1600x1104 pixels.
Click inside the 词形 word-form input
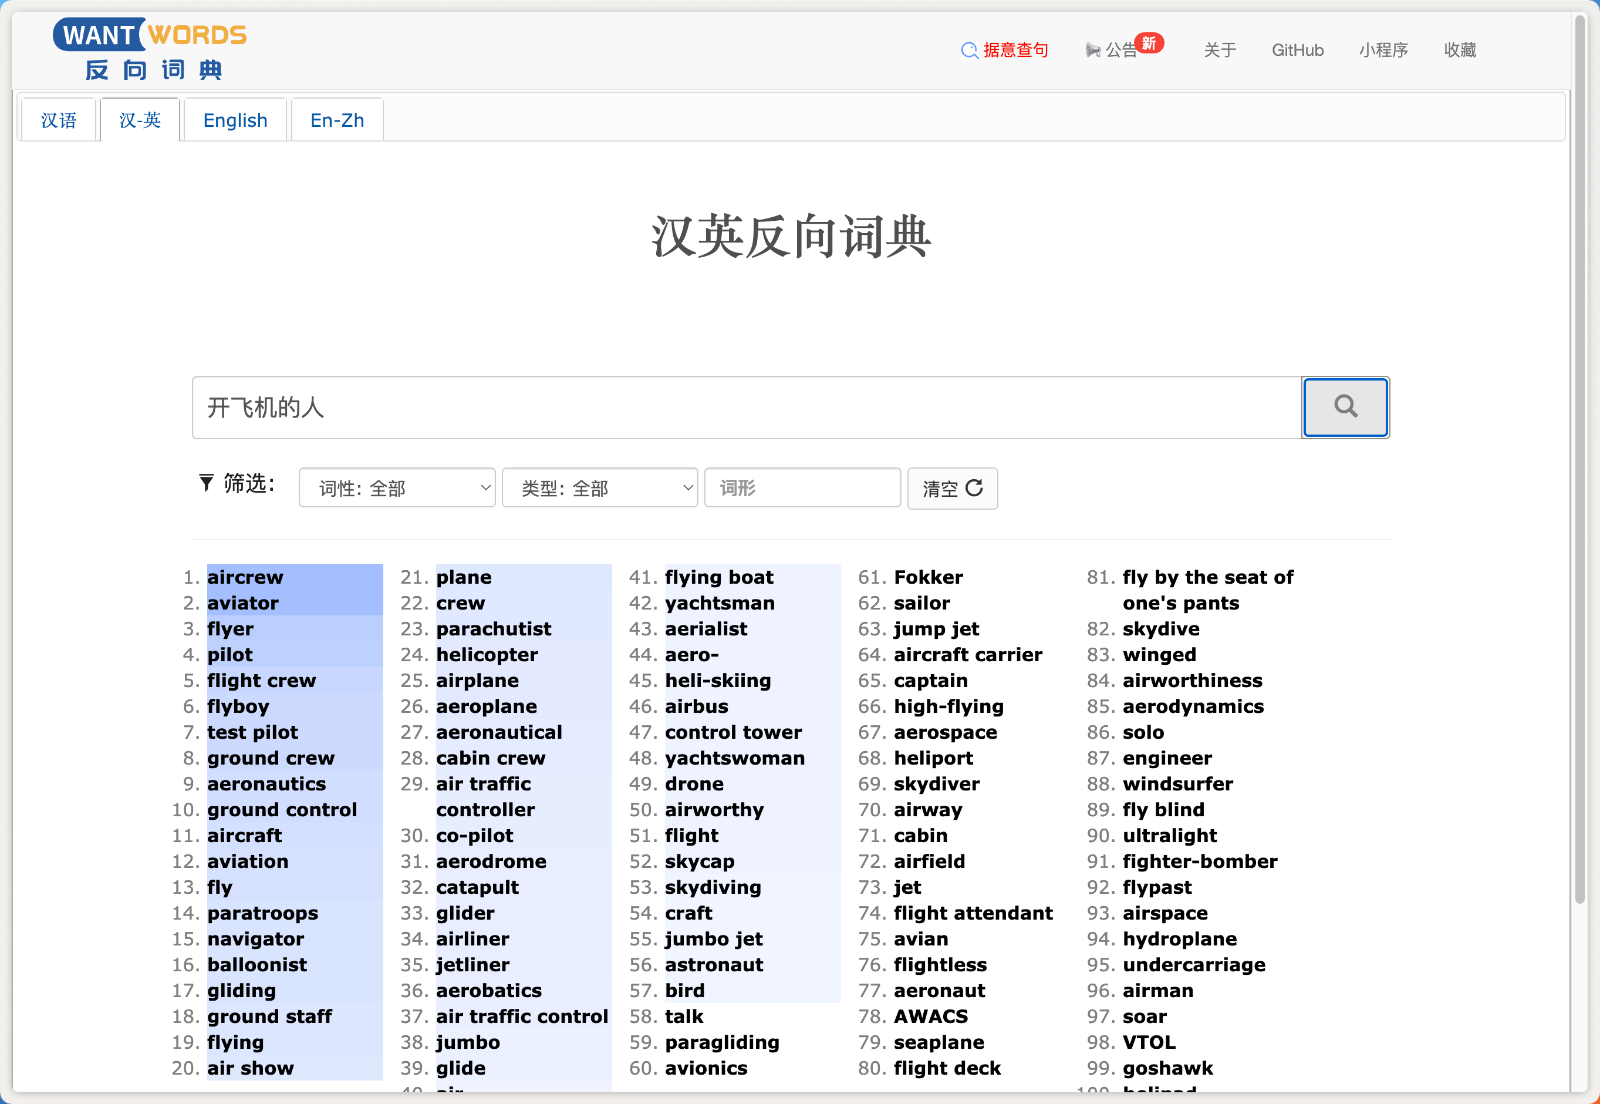tap(802, 488)
